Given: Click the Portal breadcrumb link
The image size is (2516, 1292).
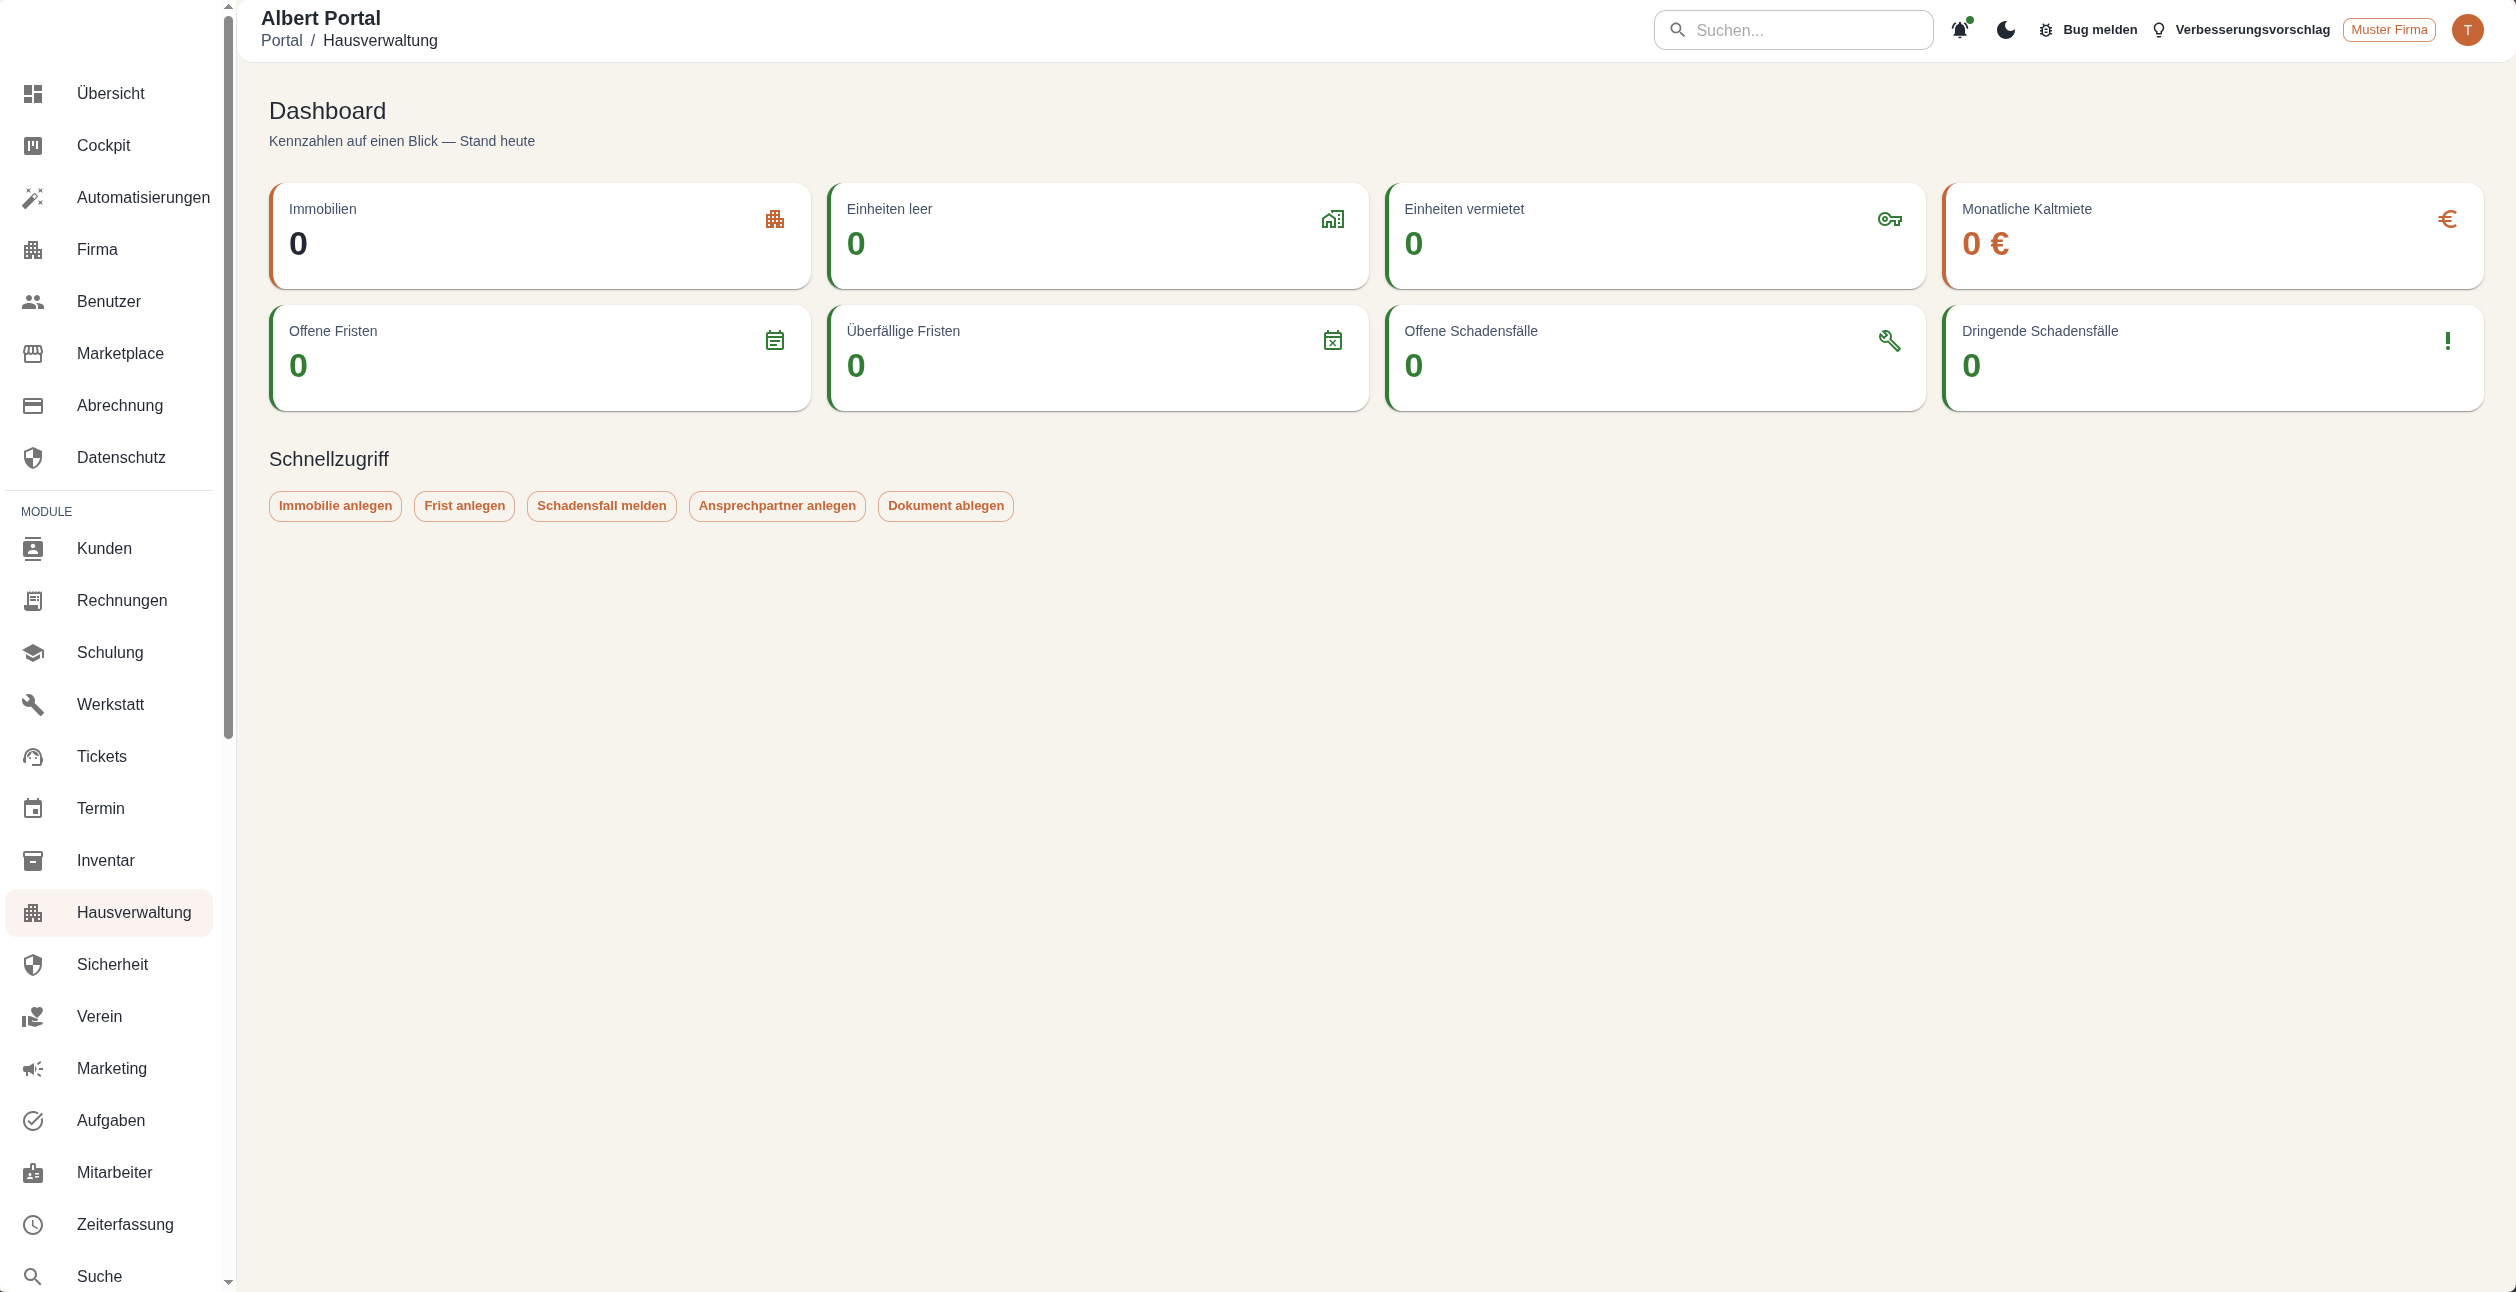Looking at the screenshot, I should click(282, 41).
